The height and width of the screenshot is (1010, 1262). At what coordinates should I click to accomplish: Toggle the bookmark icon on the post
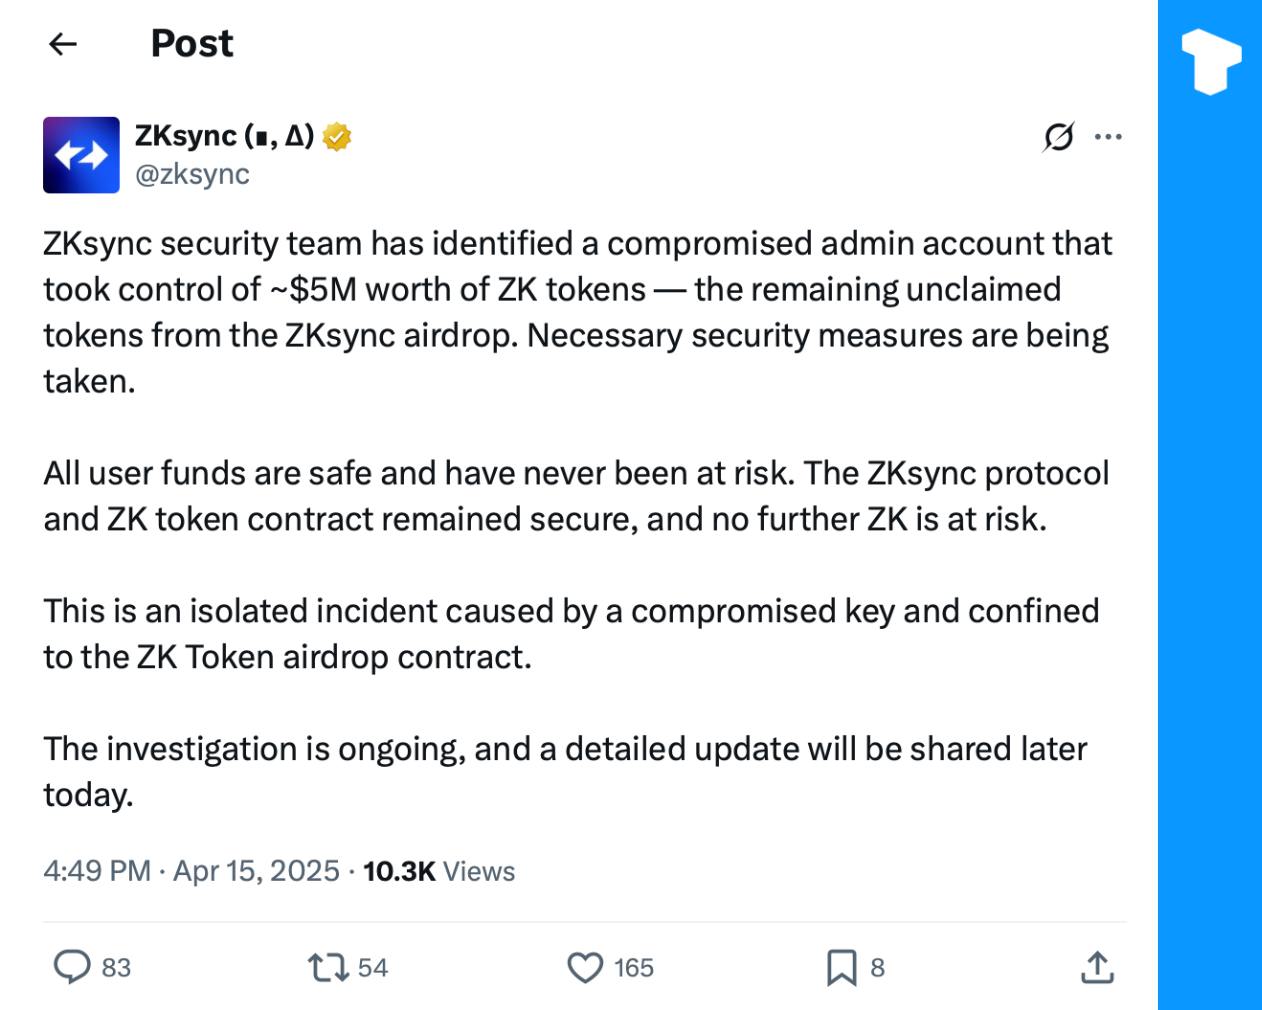[841, 967]
